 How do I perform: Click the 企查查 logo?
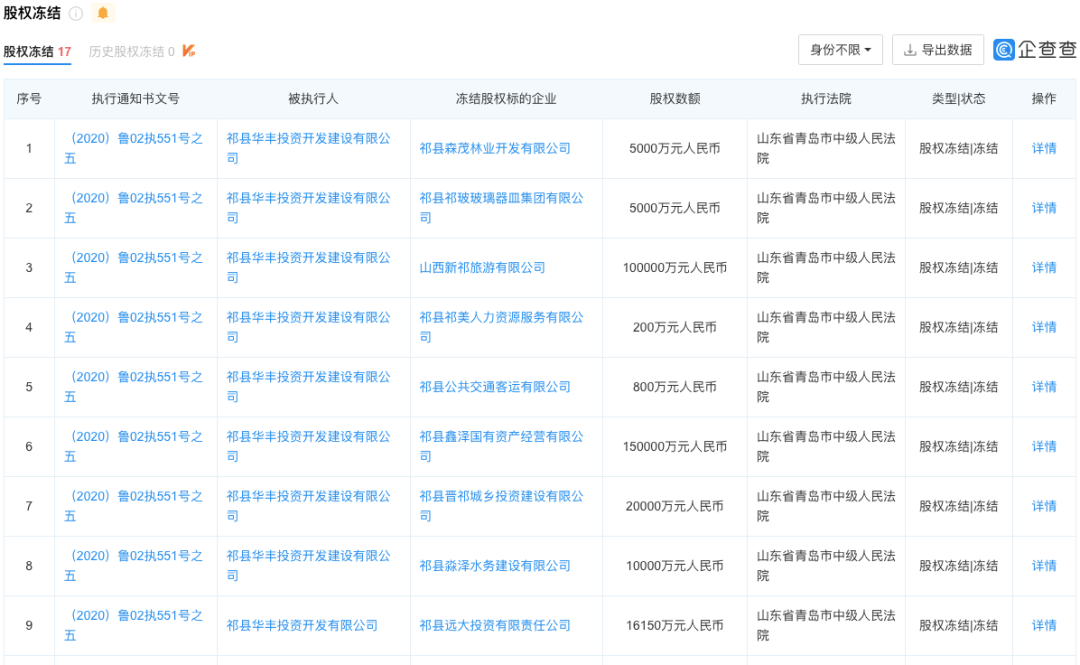click(1034, 50)
